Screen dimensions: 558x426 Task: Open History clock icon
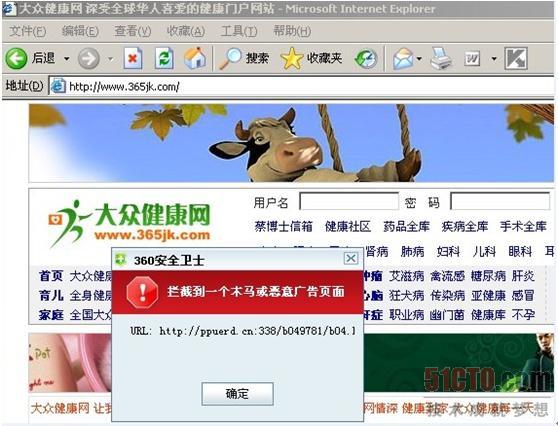tap(366, 59)
